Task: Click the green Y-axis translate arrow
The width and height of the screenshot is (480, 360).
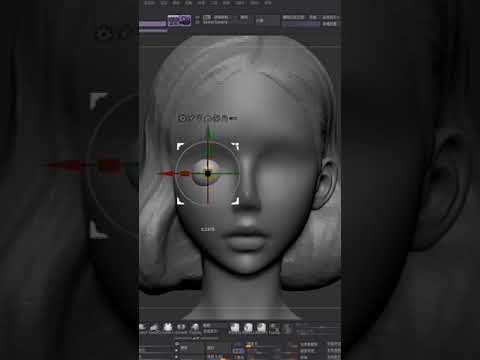Action: click(209, 133)
